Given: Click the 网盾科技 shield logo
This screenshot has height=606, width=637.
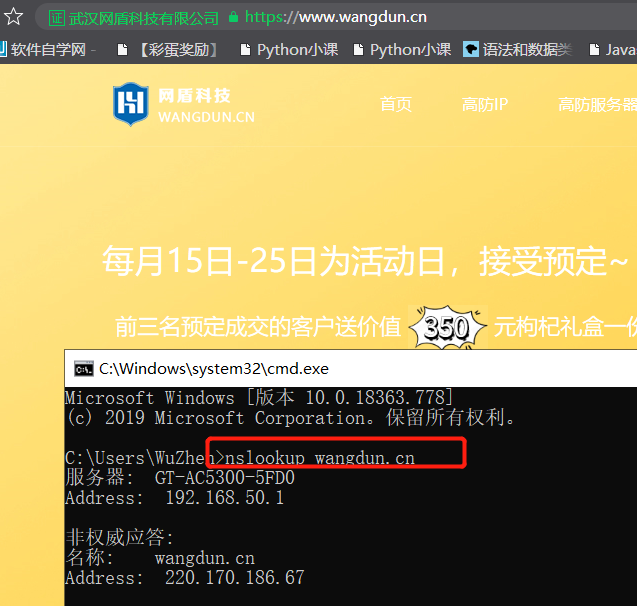Looking at the screenshot, I should (130, 104).
